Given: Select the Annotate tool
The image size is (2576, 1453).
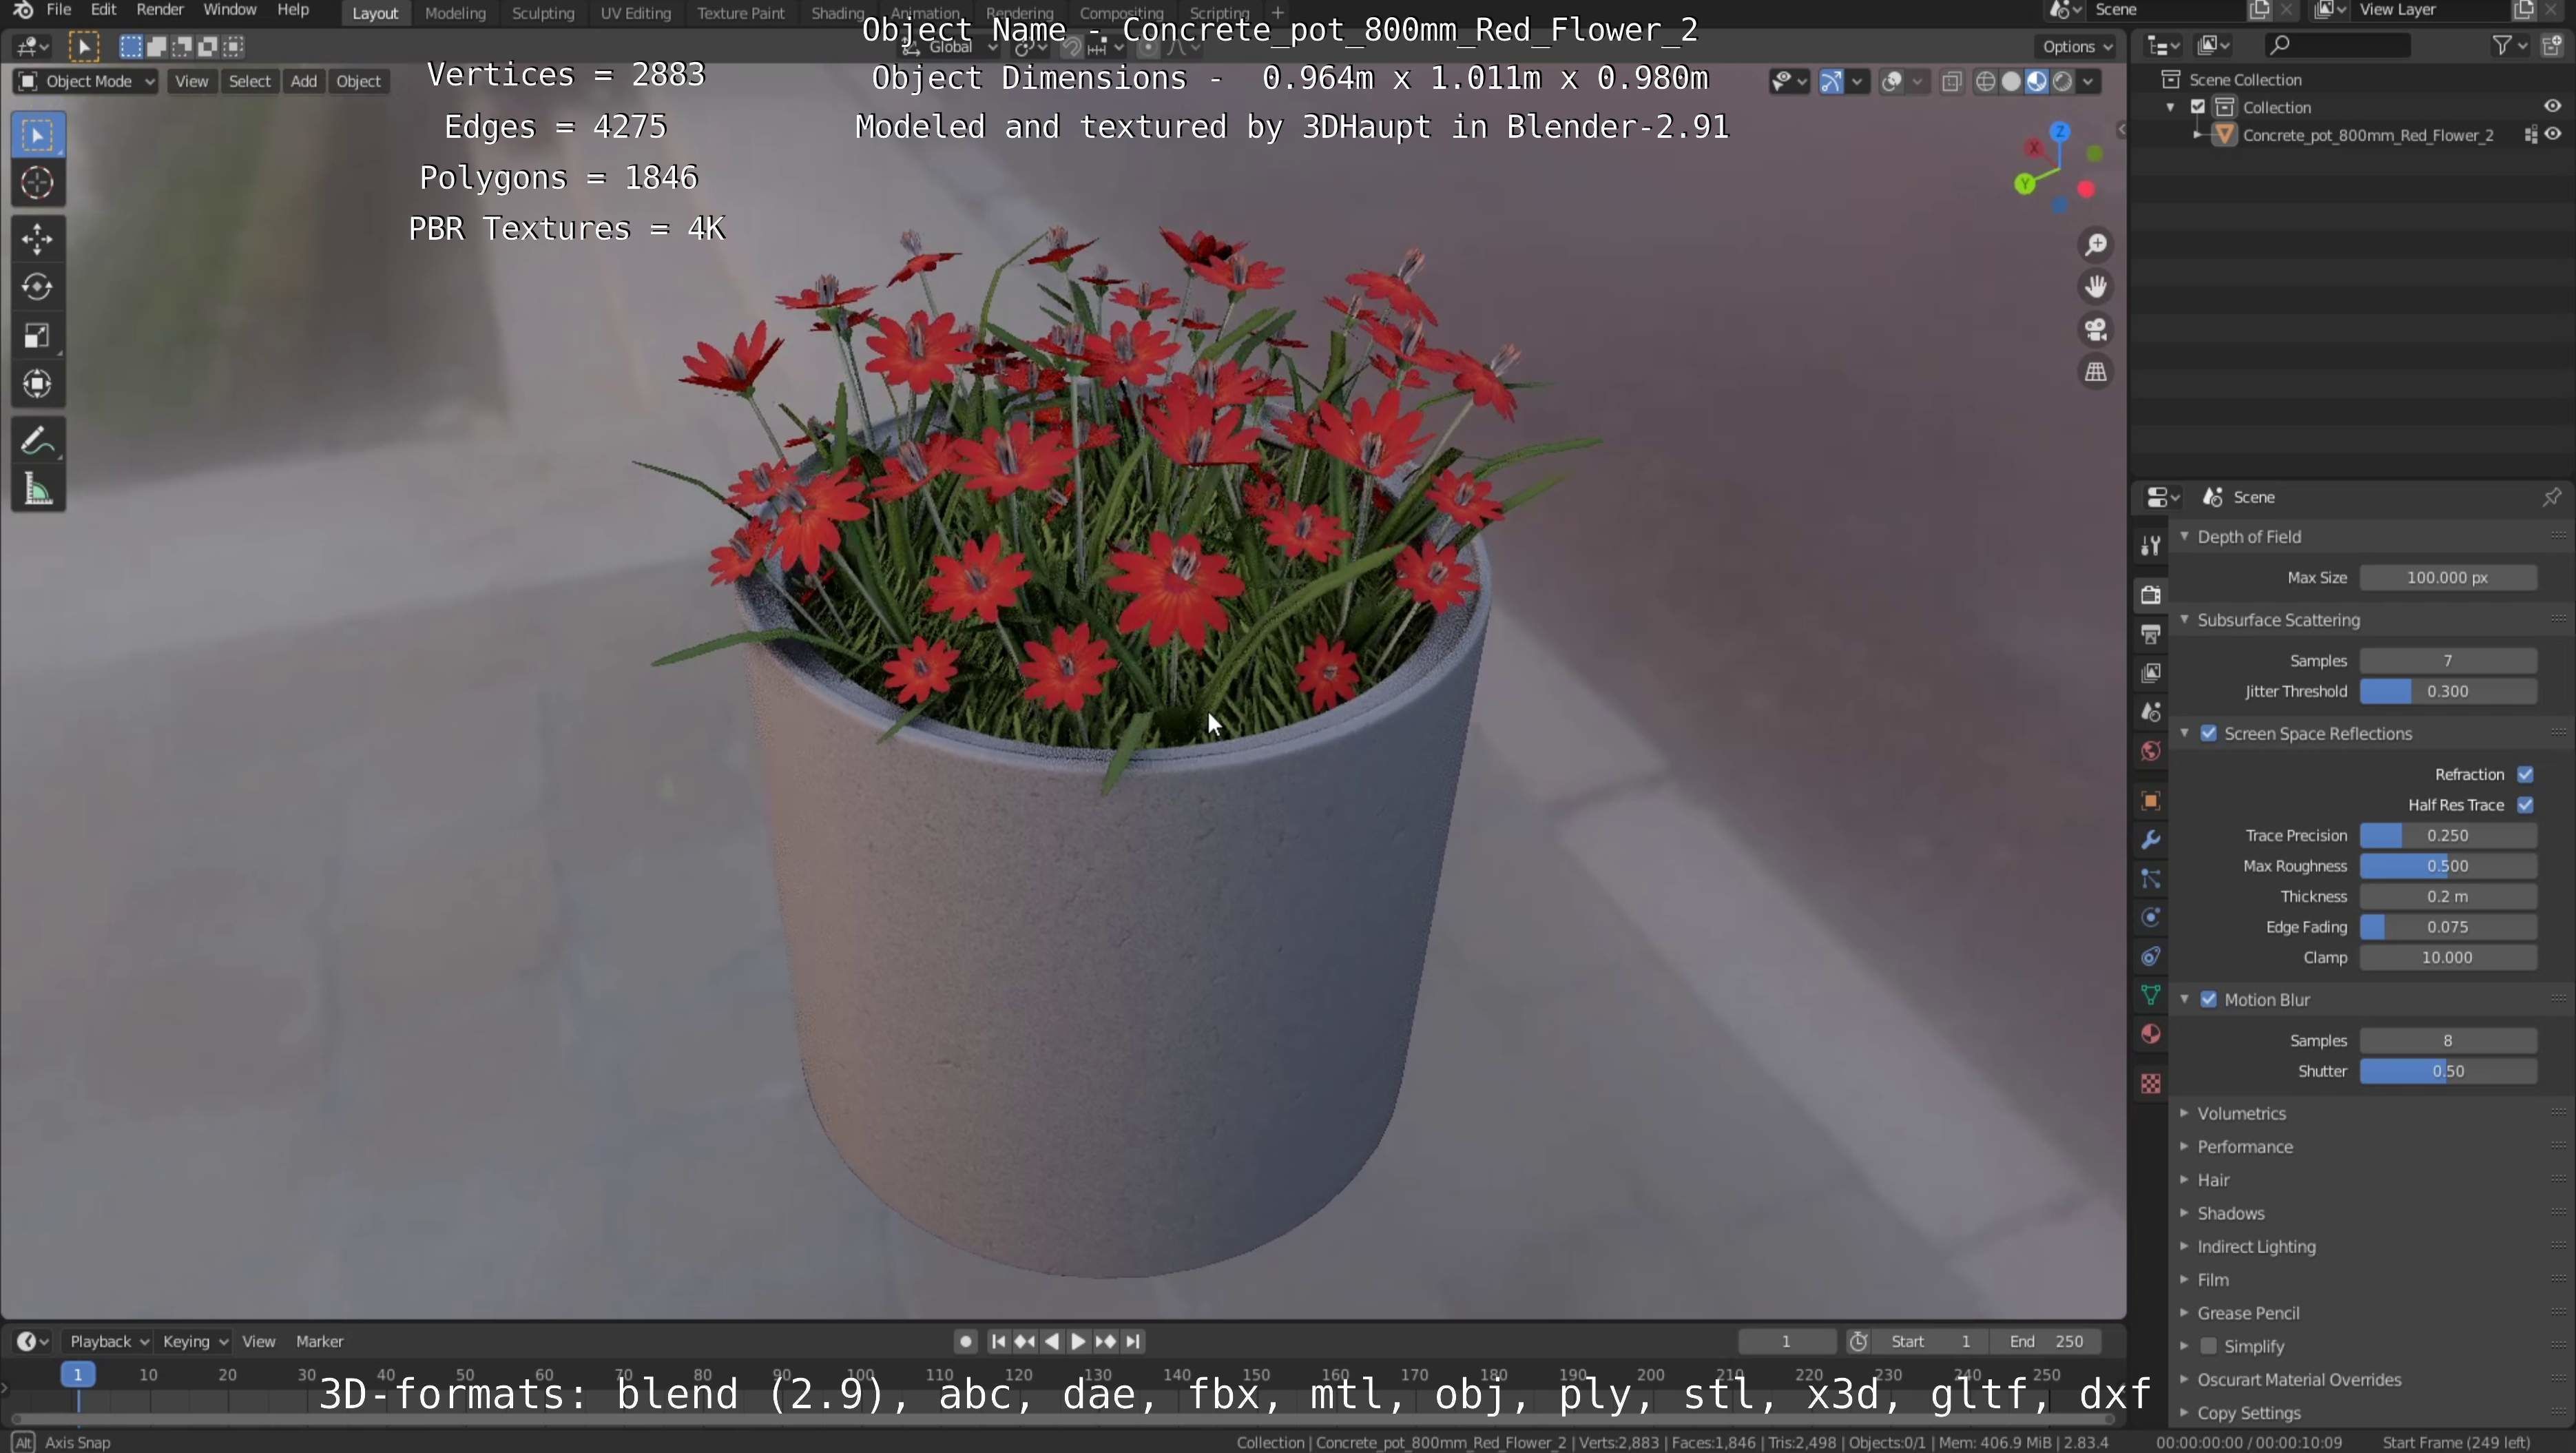Looking at the screenshot, I should pyautogui.click(x=38, y=440).
